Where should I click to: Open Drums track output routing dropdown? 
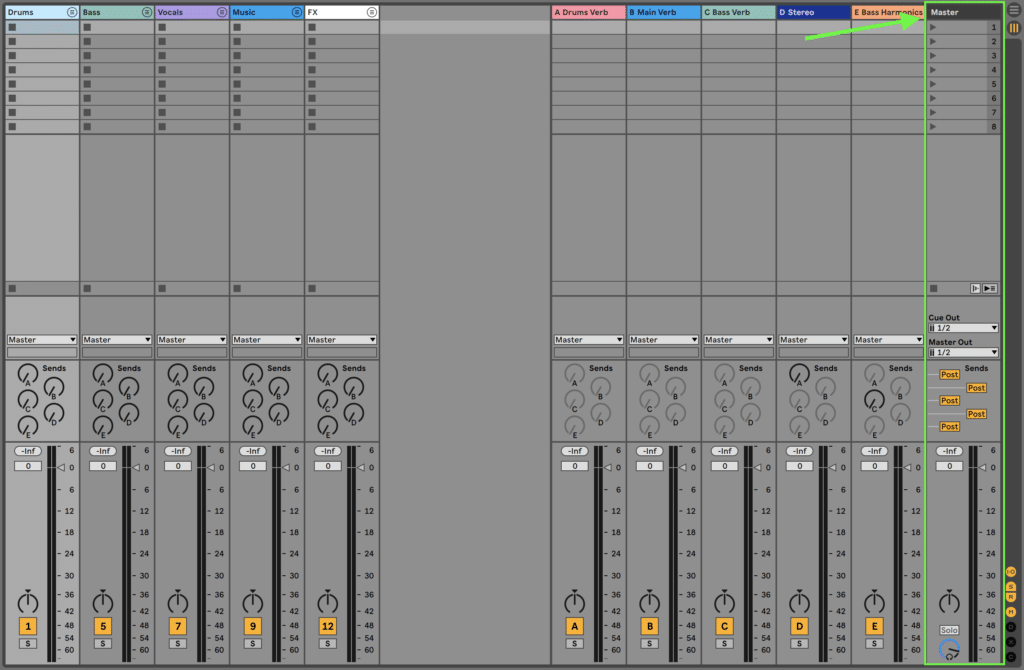pos(42,340)
